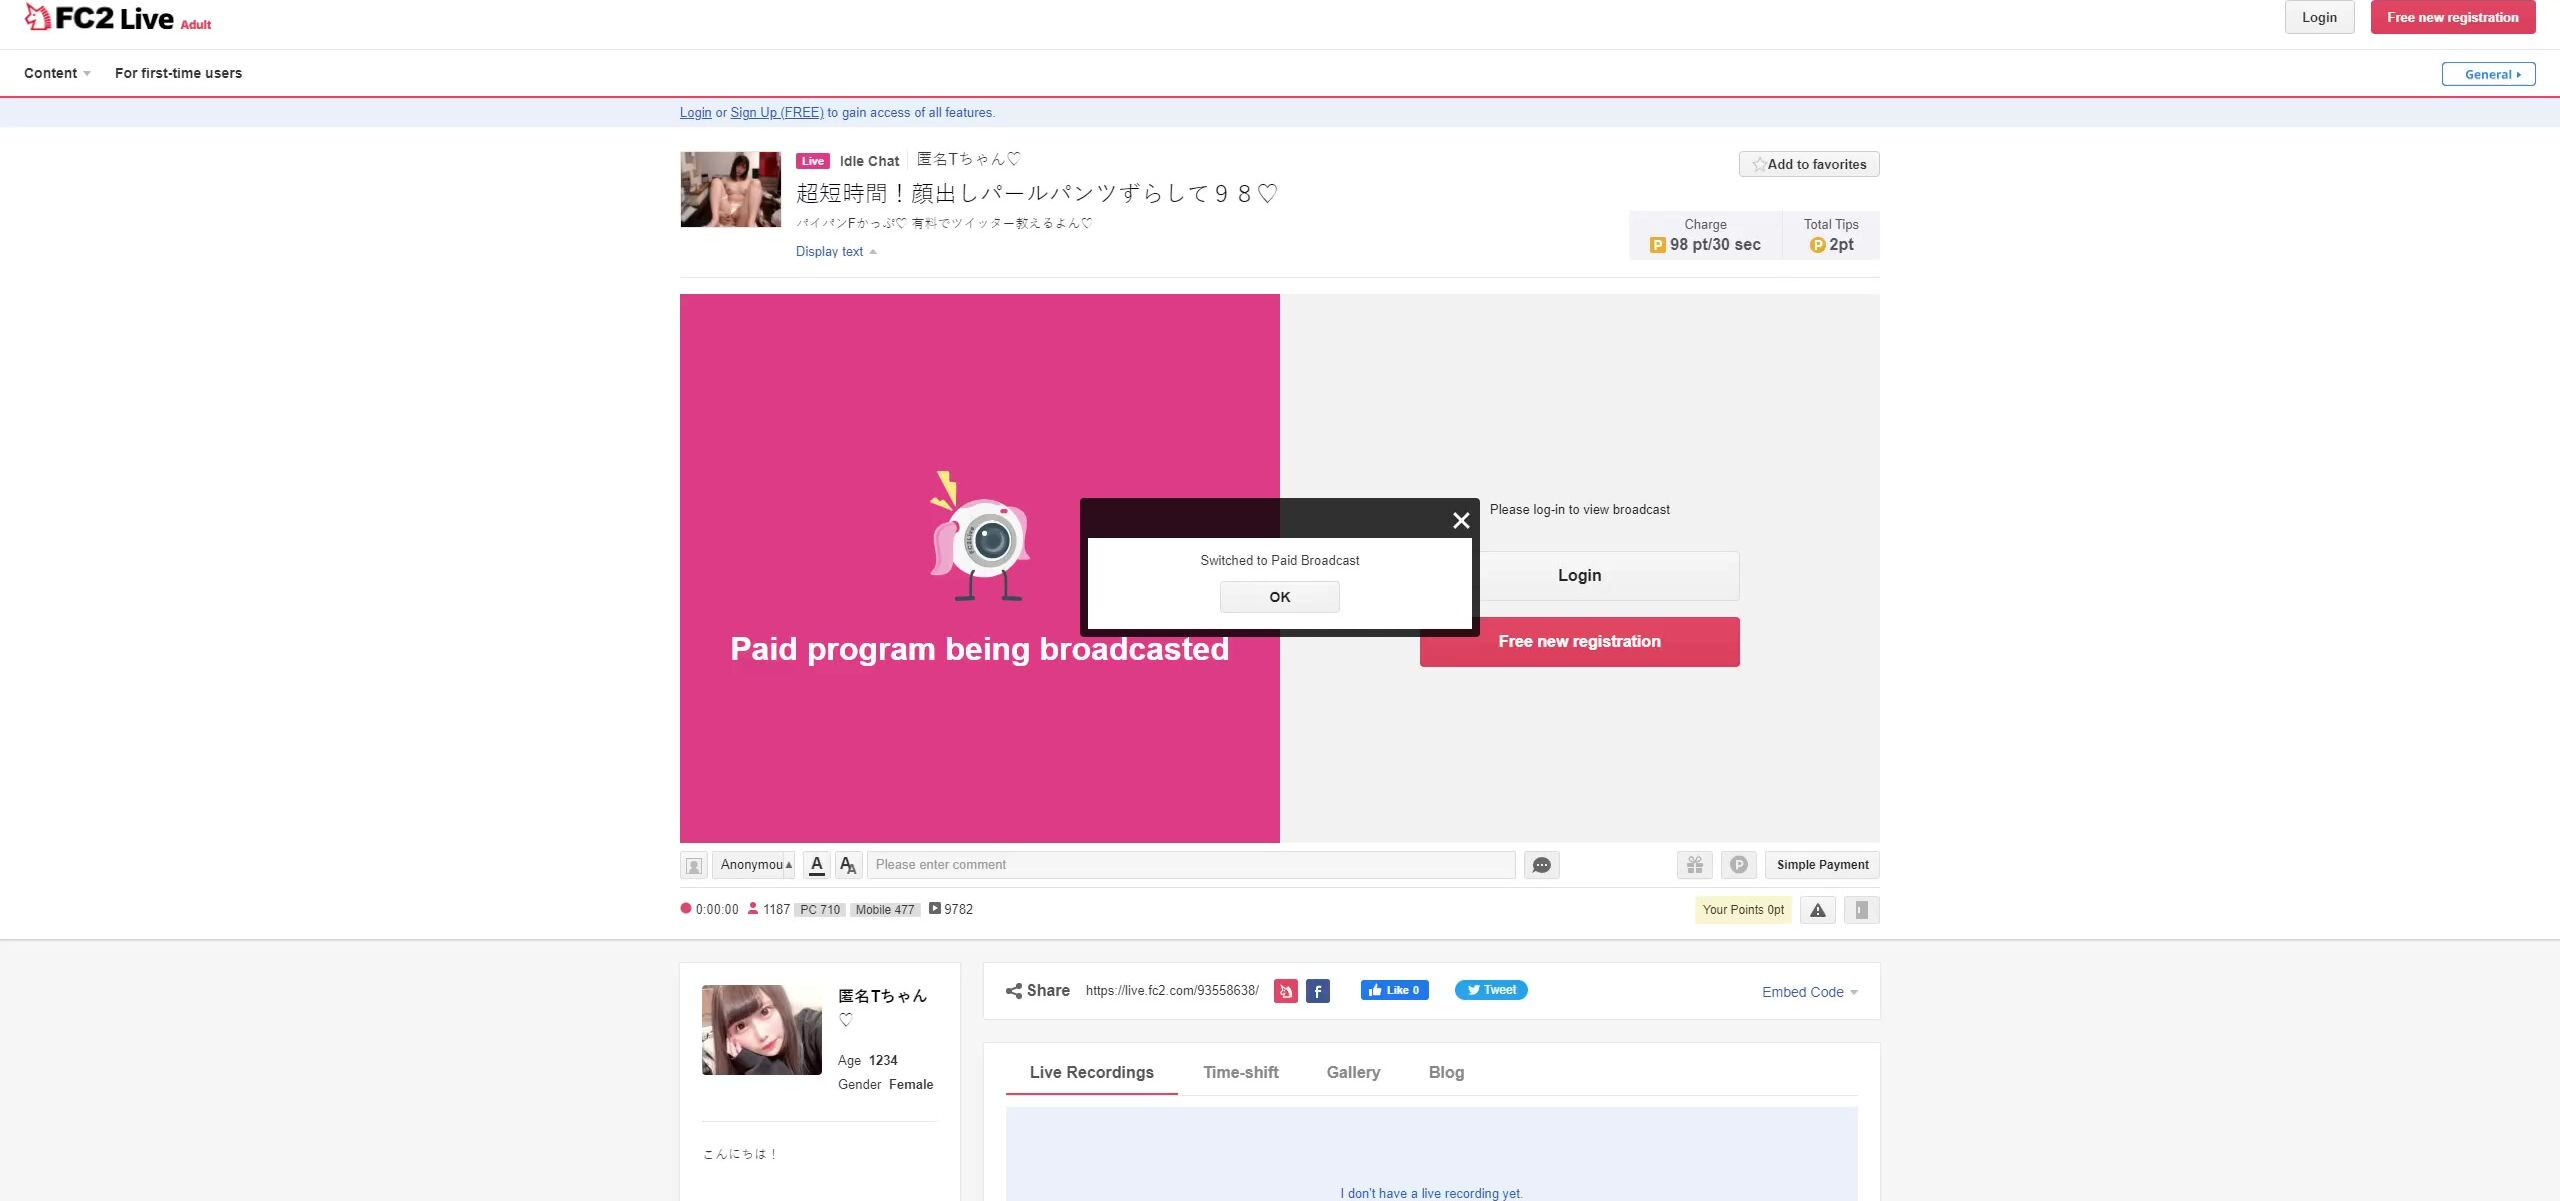The height and width of the screenshot is (1201, 2560).
Task: Open the gift icon next to Simple Payment
Action: pos(1695,865)
